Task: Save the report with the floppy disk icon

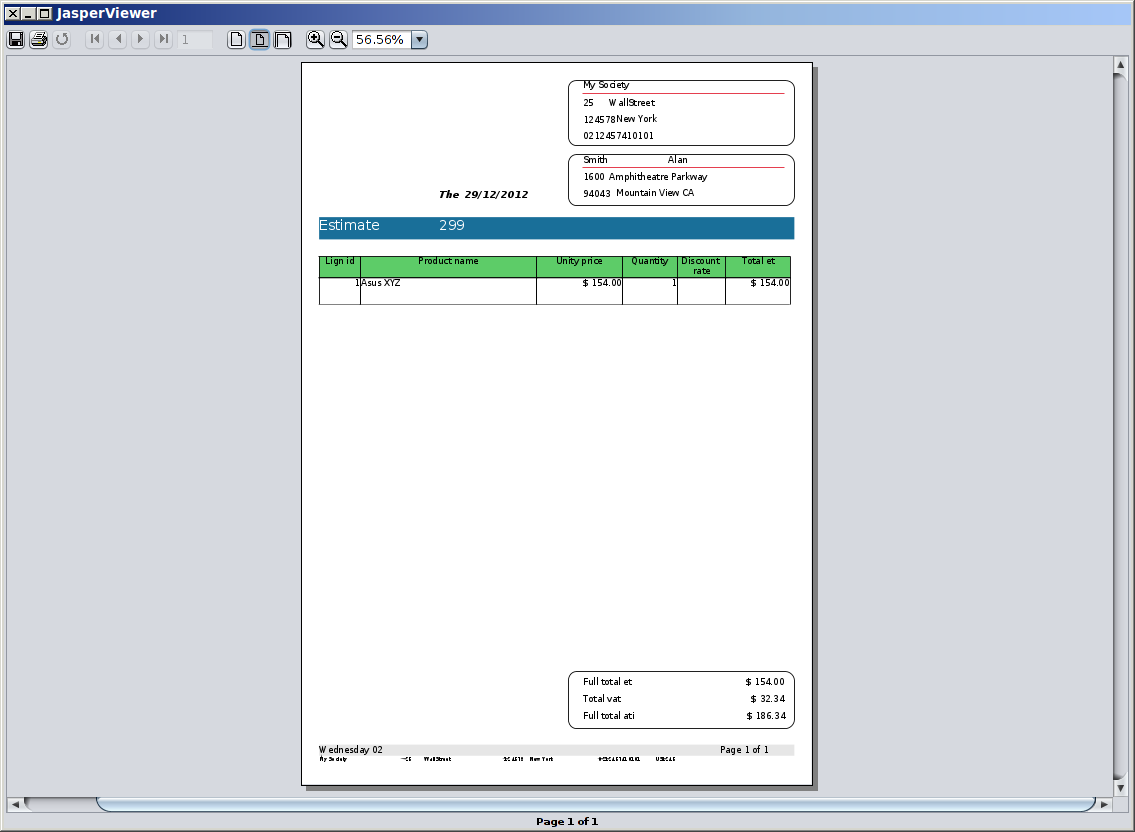Action: [16, 40]
